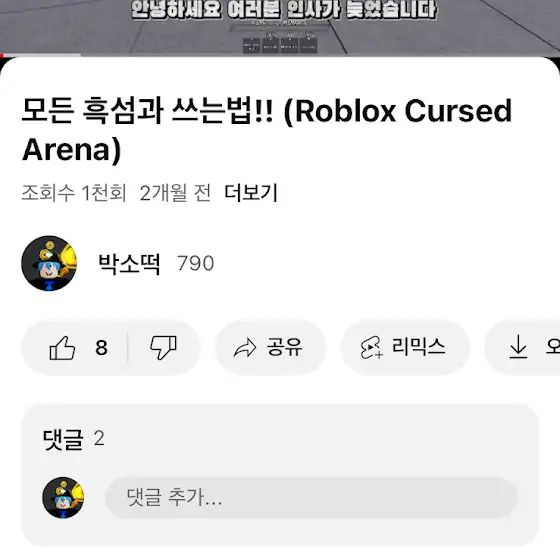Viewport: 560px width, 560px height.
Task: Tap your profile avatar beside the comment box
Action: 63,498
